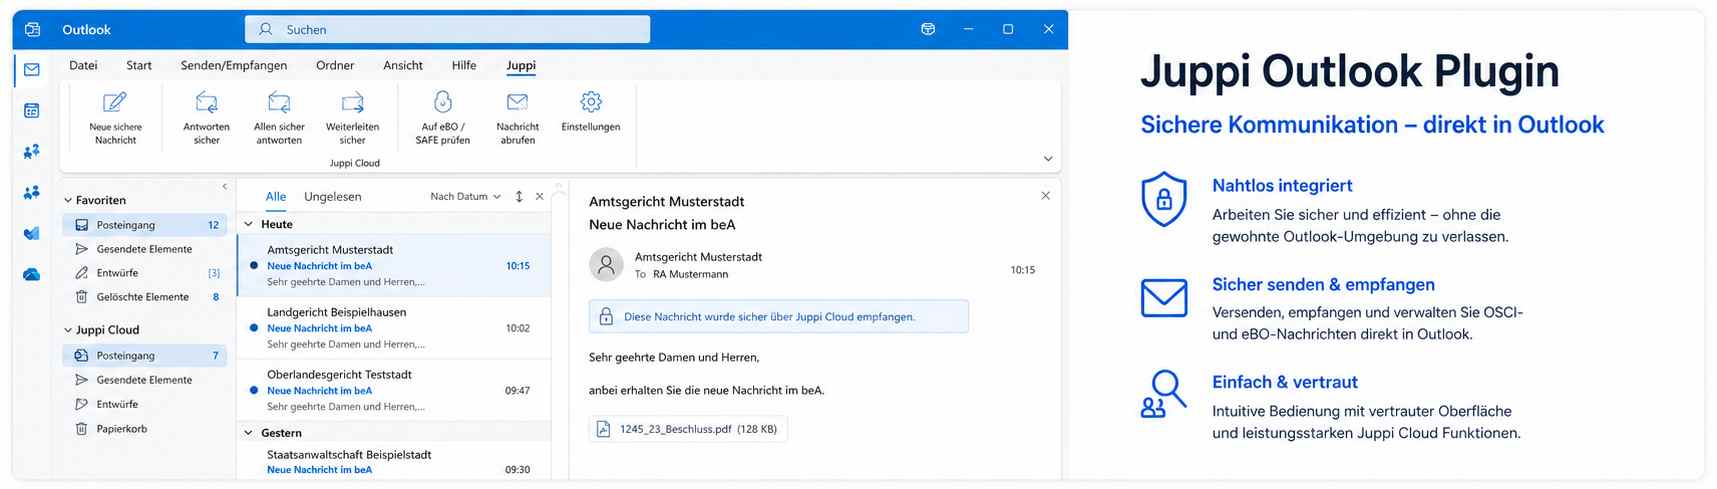Click the secure Juppi Cloud notice banner

(x=779, y=316)
